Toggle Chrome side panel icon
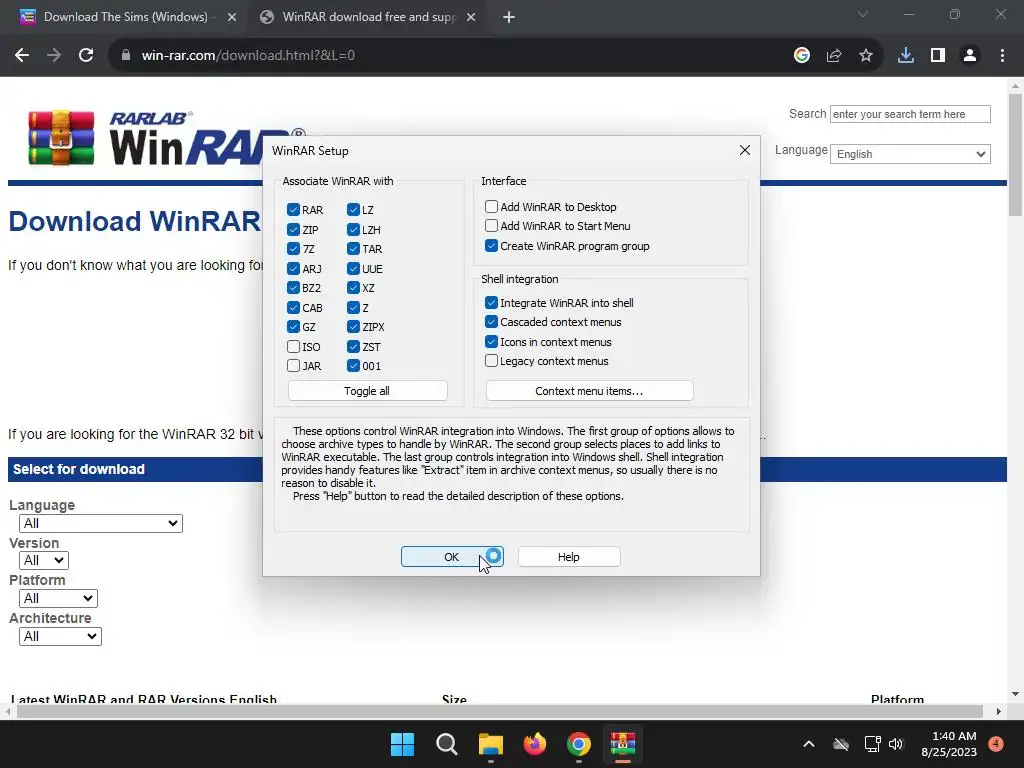Screen dimensions: 1024x768 click(x=938, y=56)
